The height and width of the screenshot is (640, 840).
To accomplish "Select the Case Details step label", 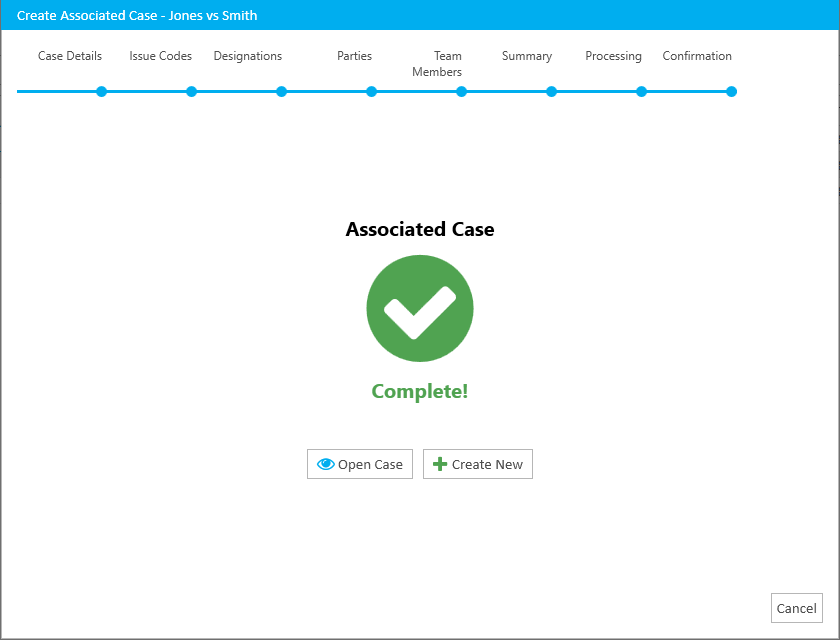I will pyautogui.click(x=70, y=56).
